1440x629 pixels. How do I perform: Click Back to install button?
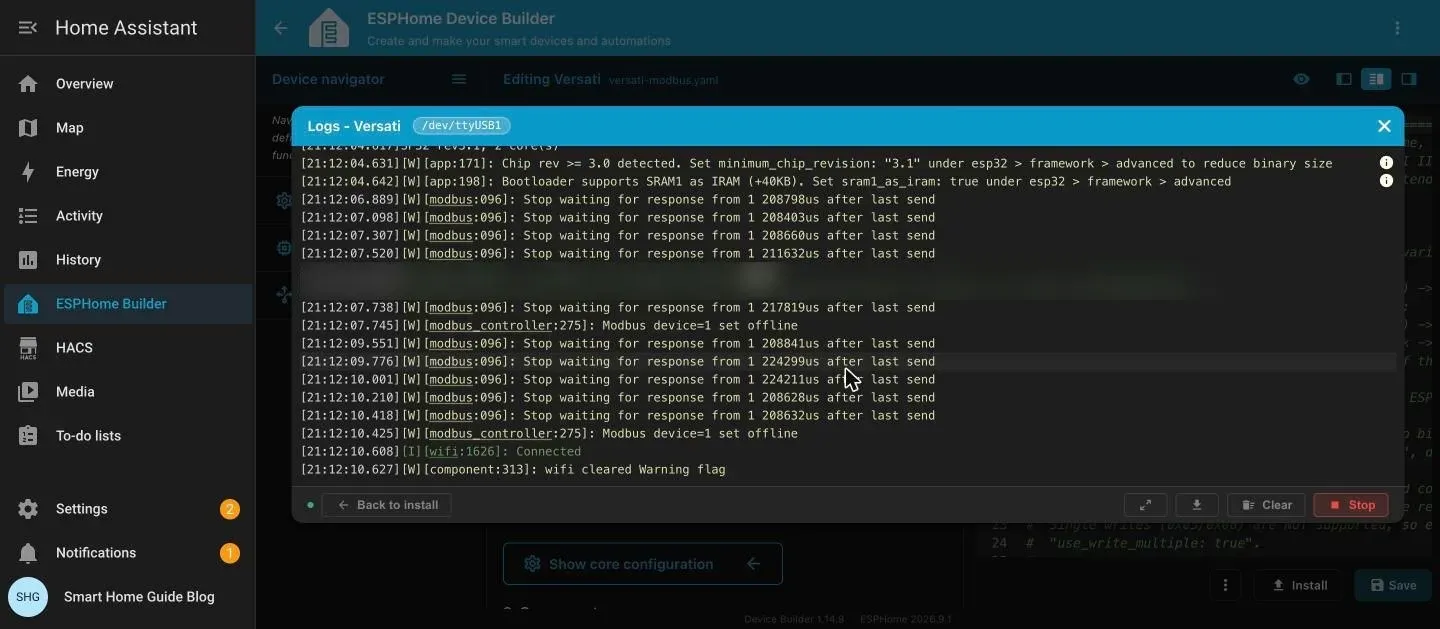(x=387, y=505)
